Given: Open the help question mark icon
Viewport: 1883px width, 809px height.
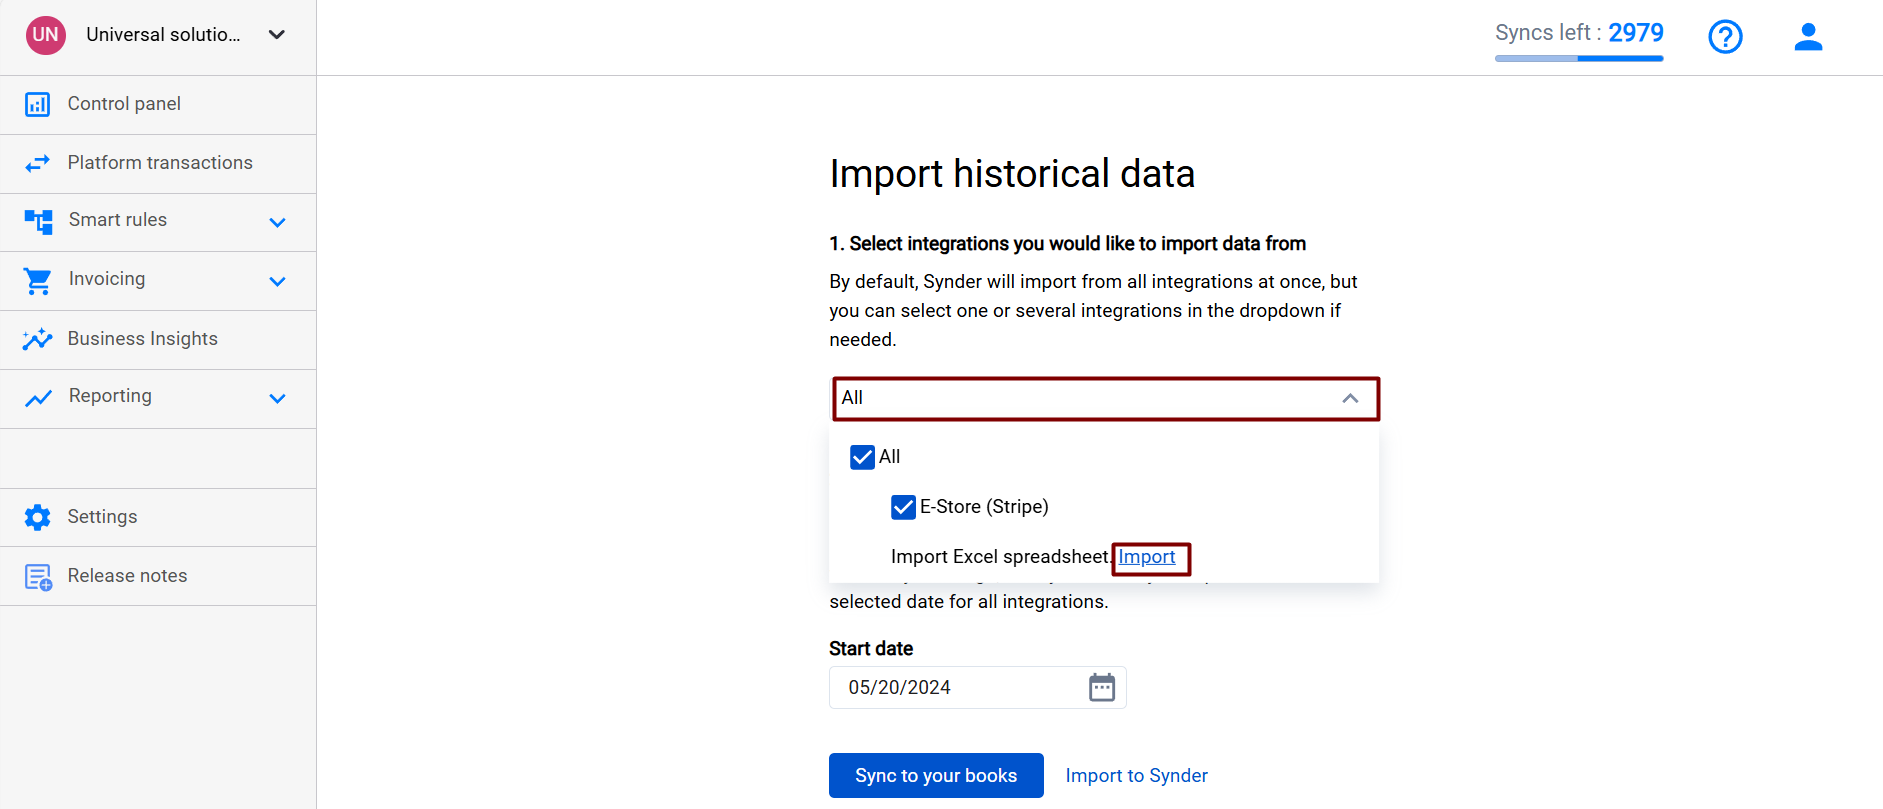Looking at the screenshot, I should pyautogui.click(x=1725, y=37).
